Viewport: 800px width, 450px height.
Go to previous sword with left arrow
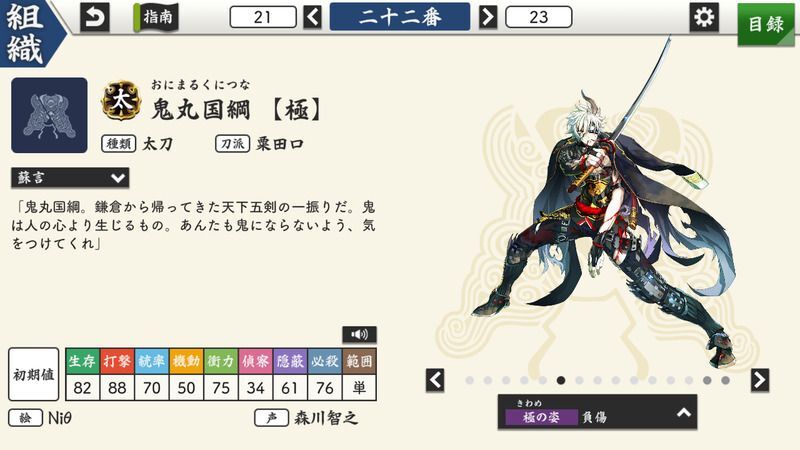(313, 17)
